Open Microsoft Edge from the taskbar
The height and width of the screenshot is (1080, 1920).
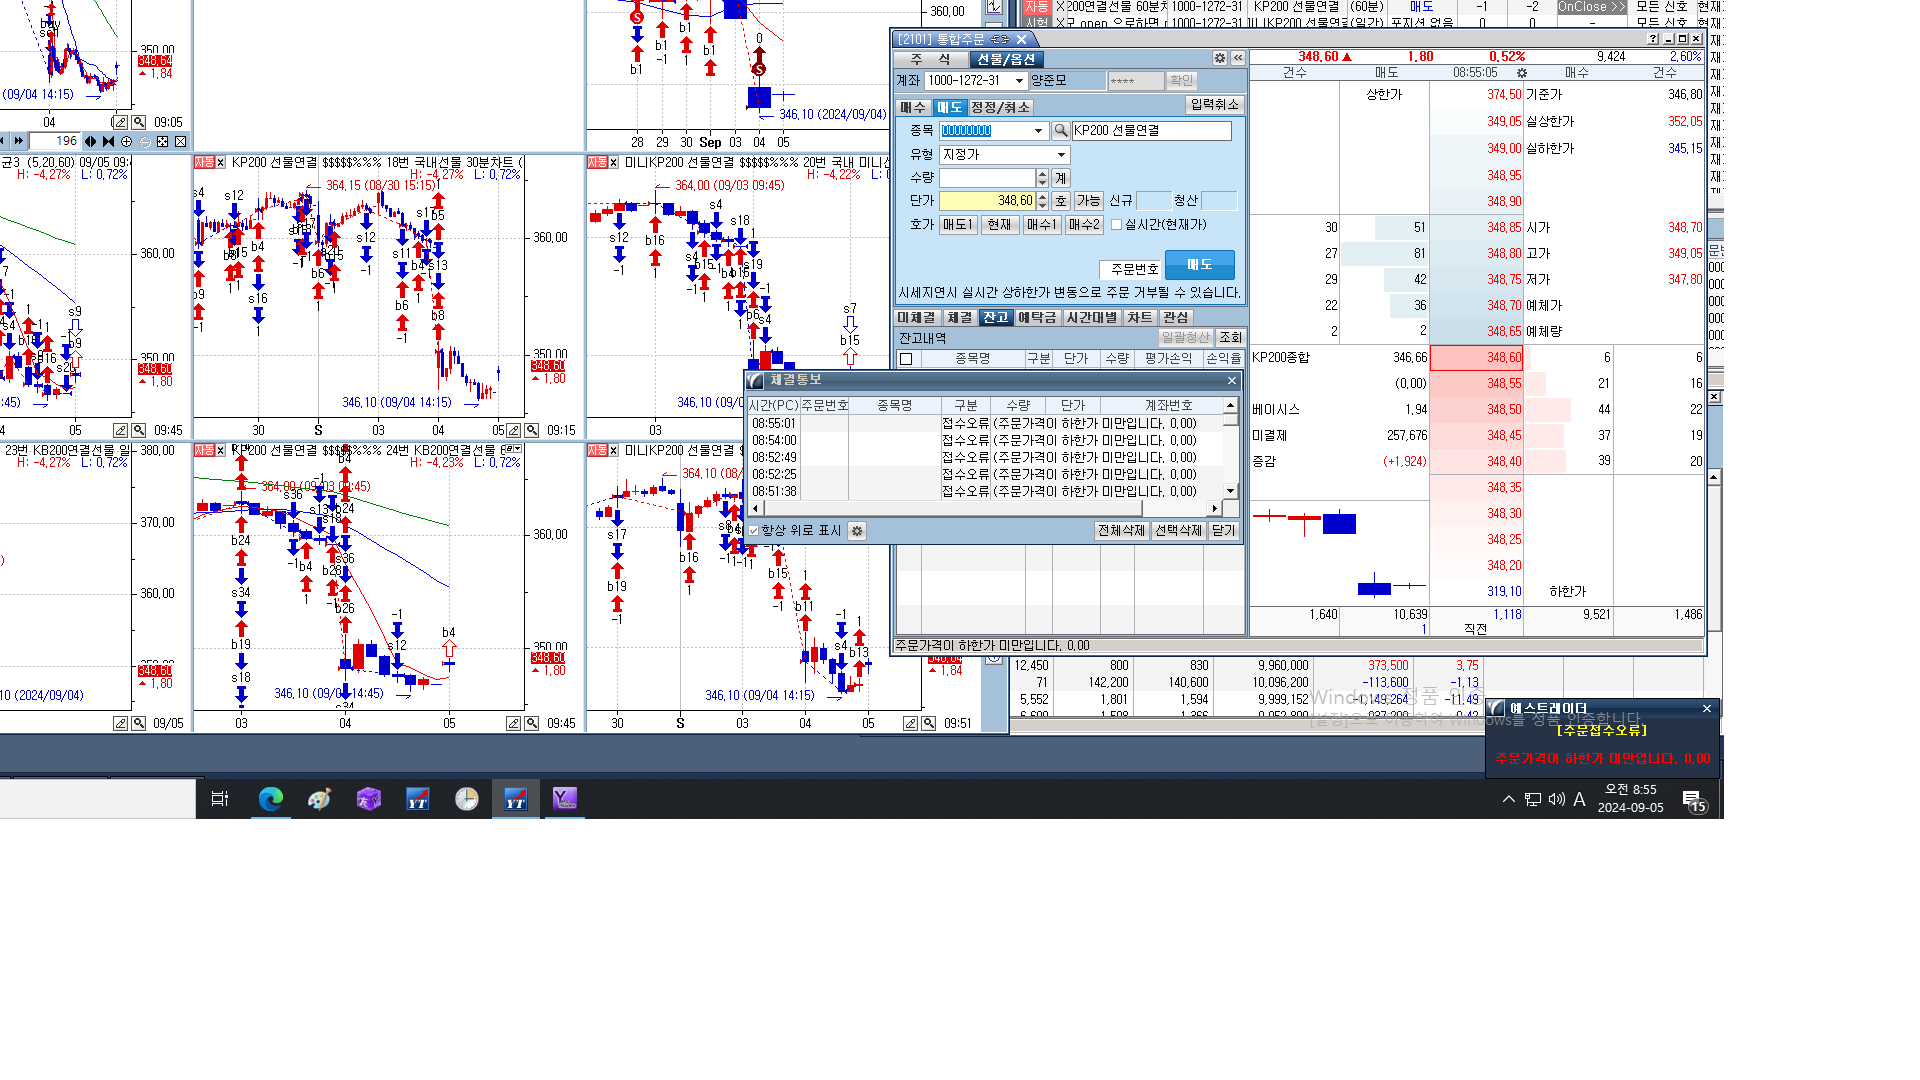270,799
